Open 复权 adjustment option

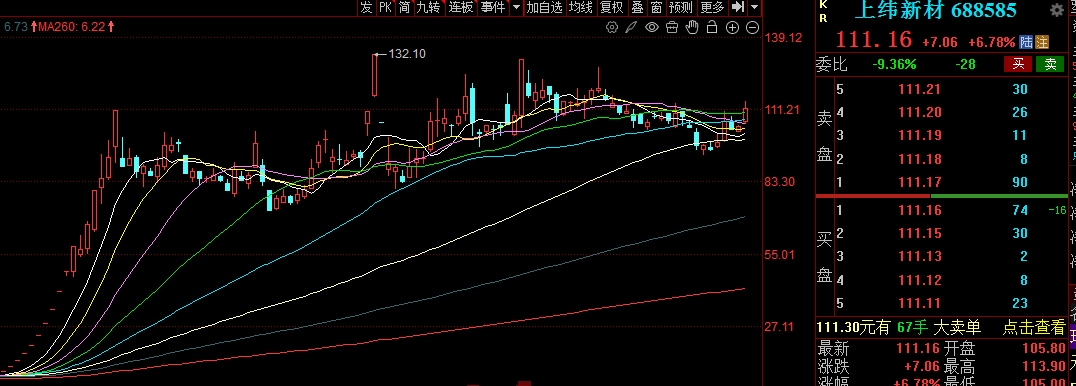[611, 8]
